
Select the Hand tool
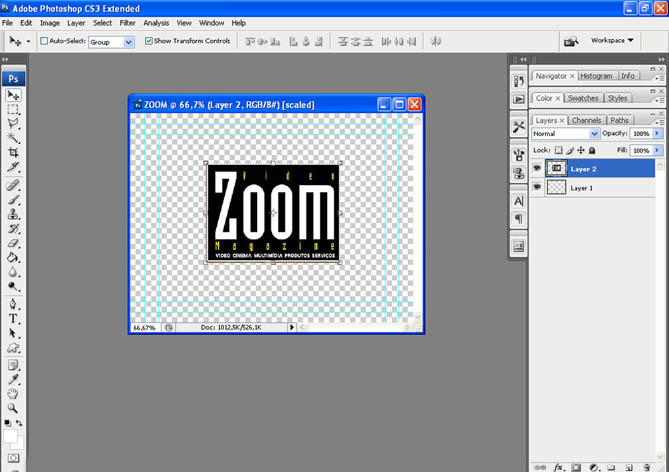(x=14, y=394)
